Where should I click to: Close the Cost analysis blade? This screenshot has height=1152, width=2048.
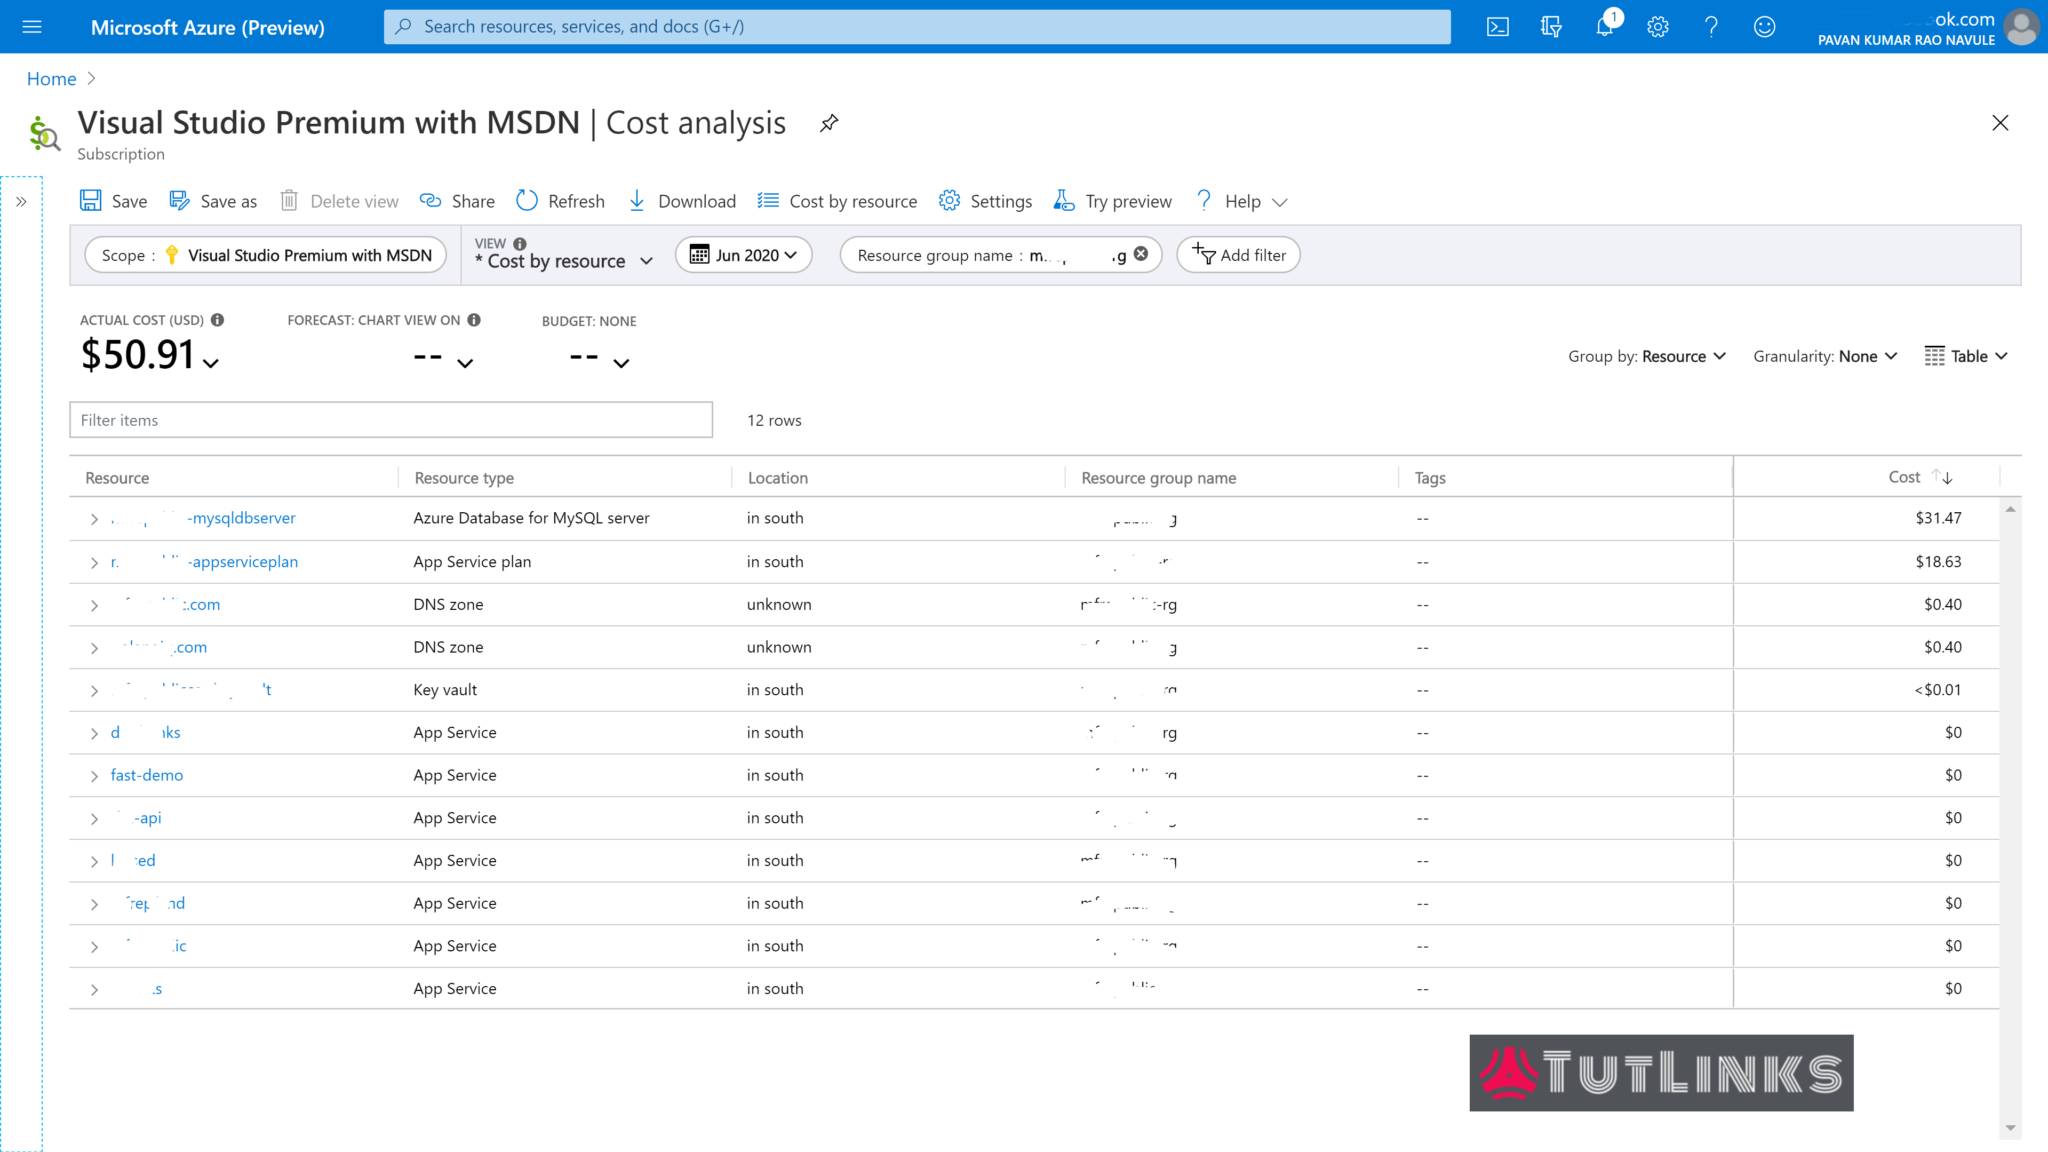click(2000, 123)
